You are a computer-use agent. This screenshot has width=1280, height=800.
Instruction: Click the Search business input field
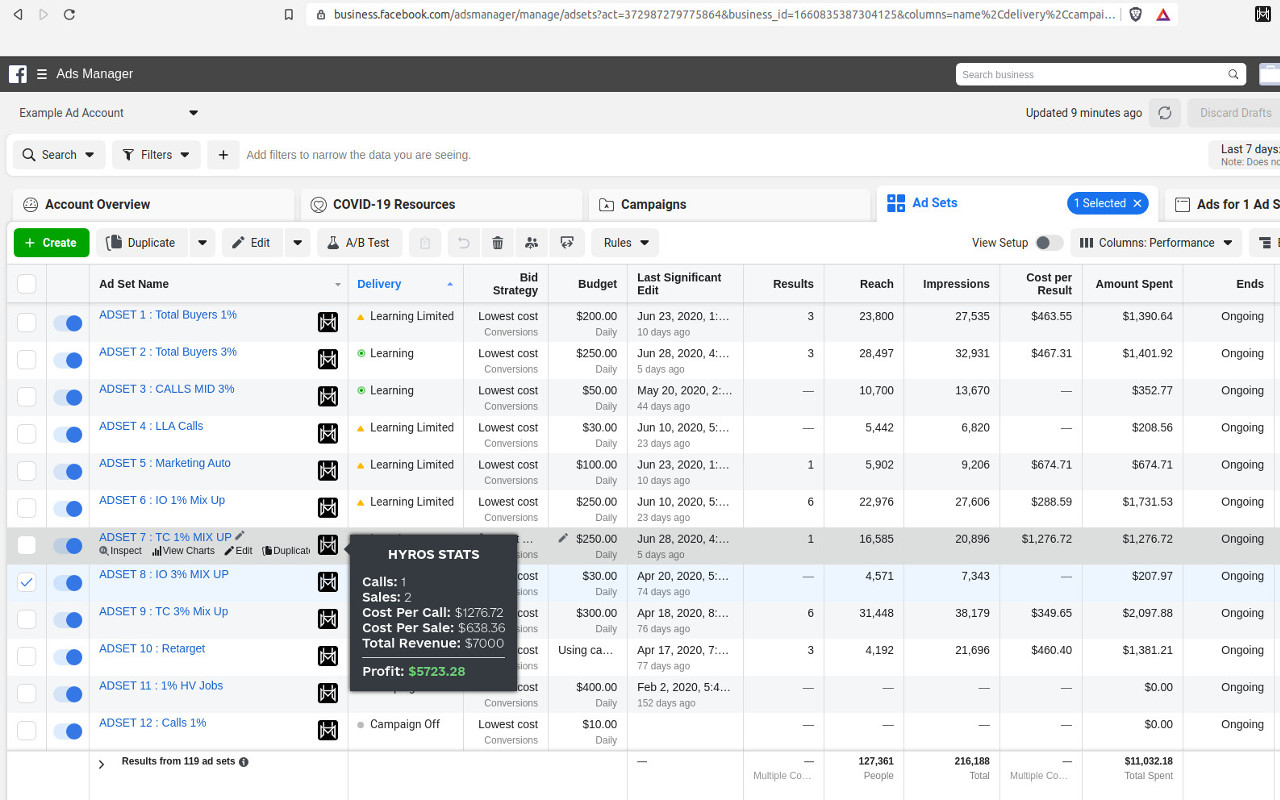pyautogui.click(x=1092, y=74)
